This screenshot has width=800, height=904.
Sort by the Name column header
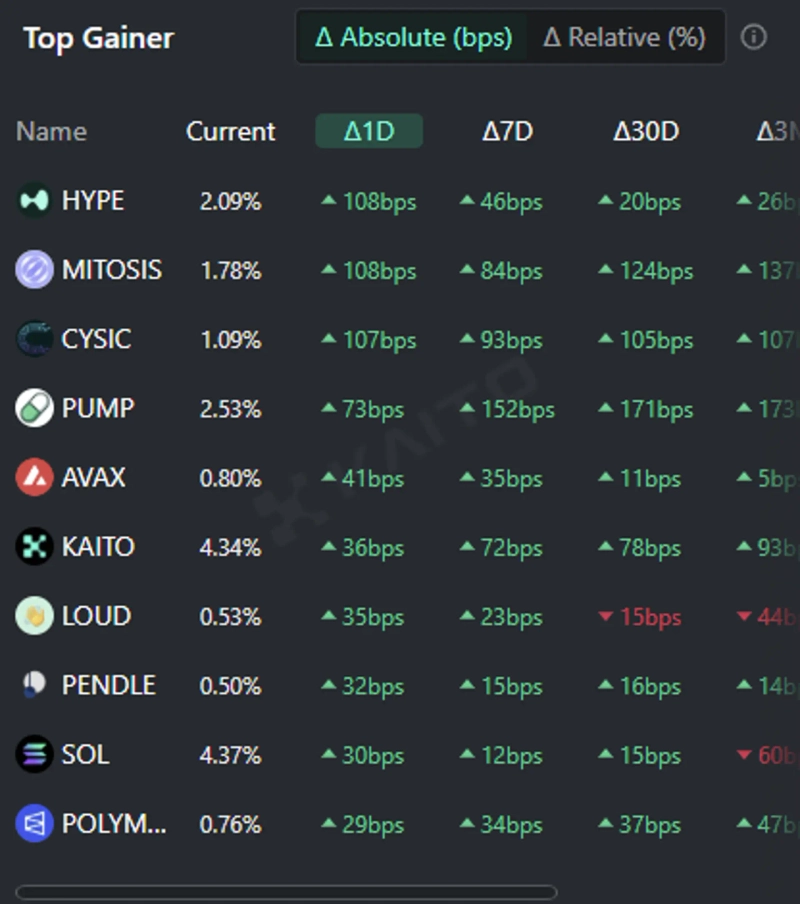(51, 131)
